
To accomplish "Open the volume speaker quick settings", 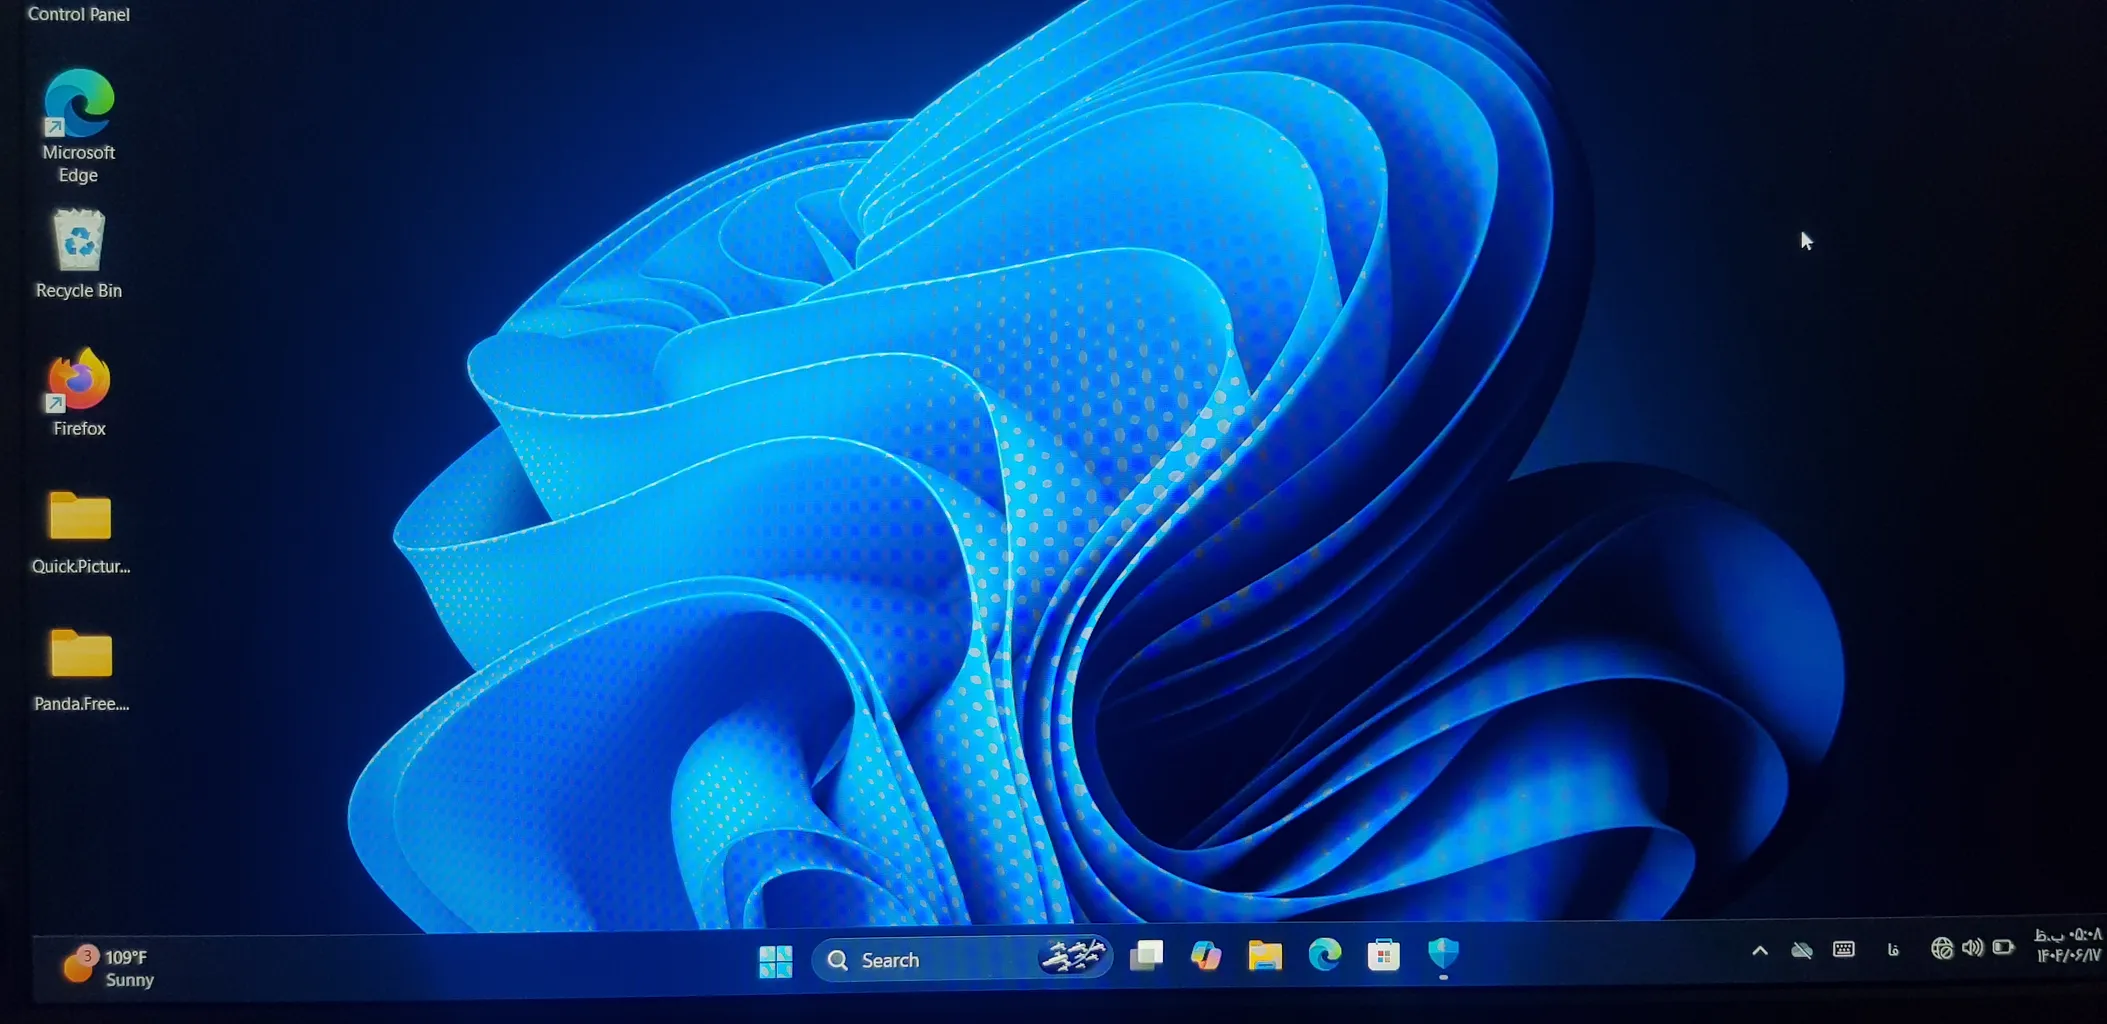I will click(1972, 947).
